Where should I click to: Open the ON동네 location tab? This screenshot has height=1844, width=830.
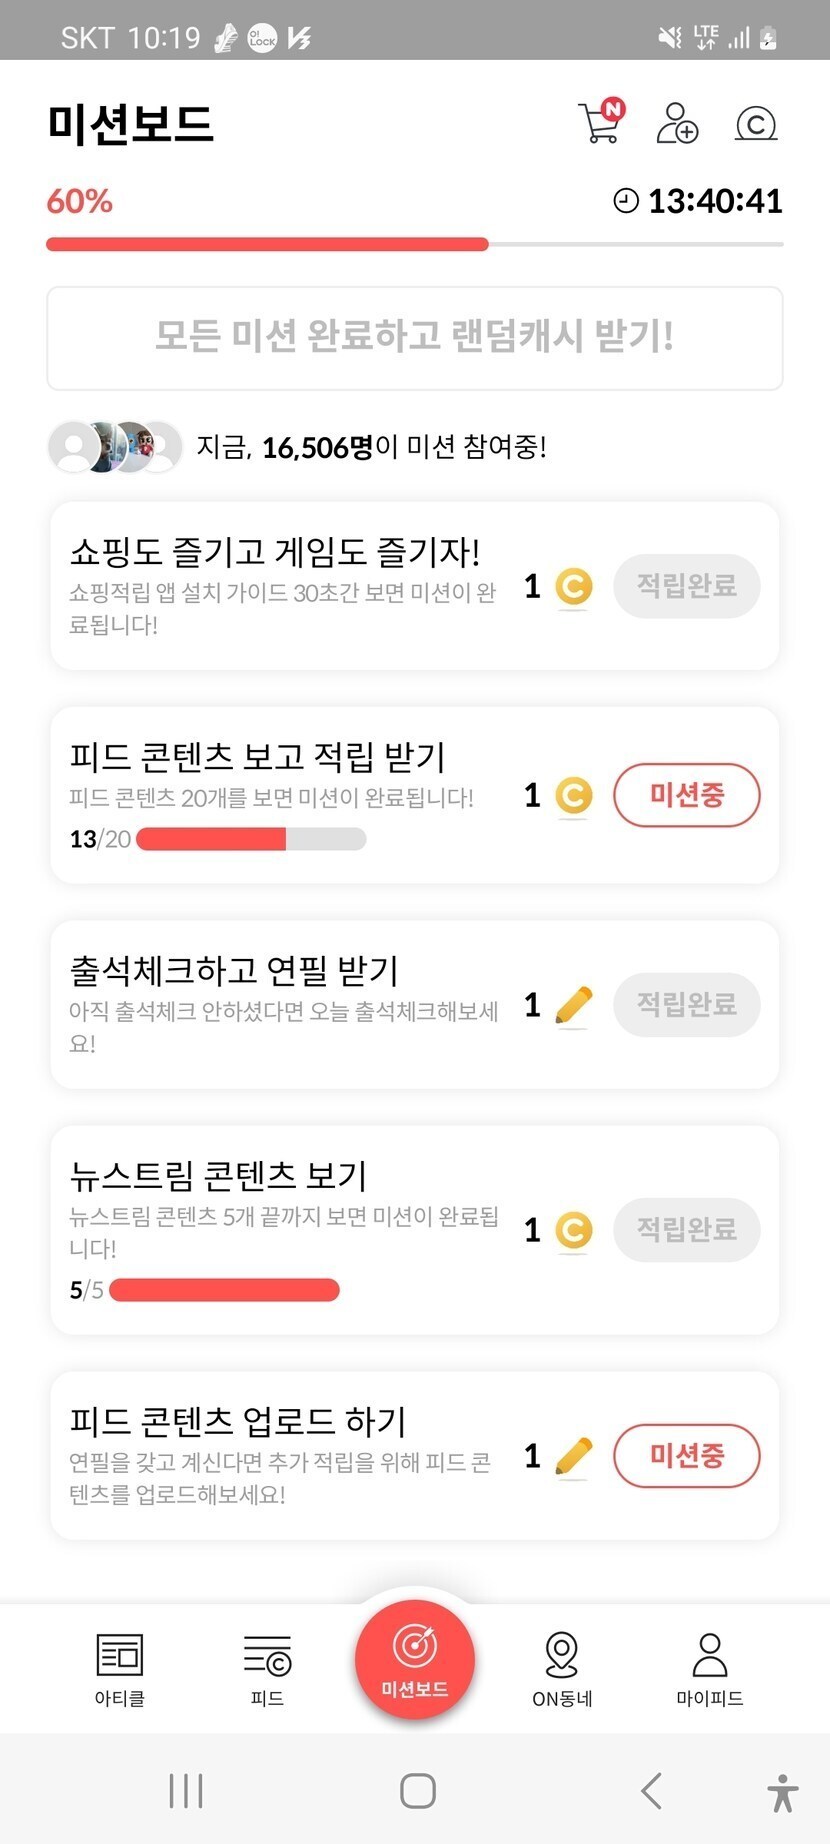coord(562,1668)
